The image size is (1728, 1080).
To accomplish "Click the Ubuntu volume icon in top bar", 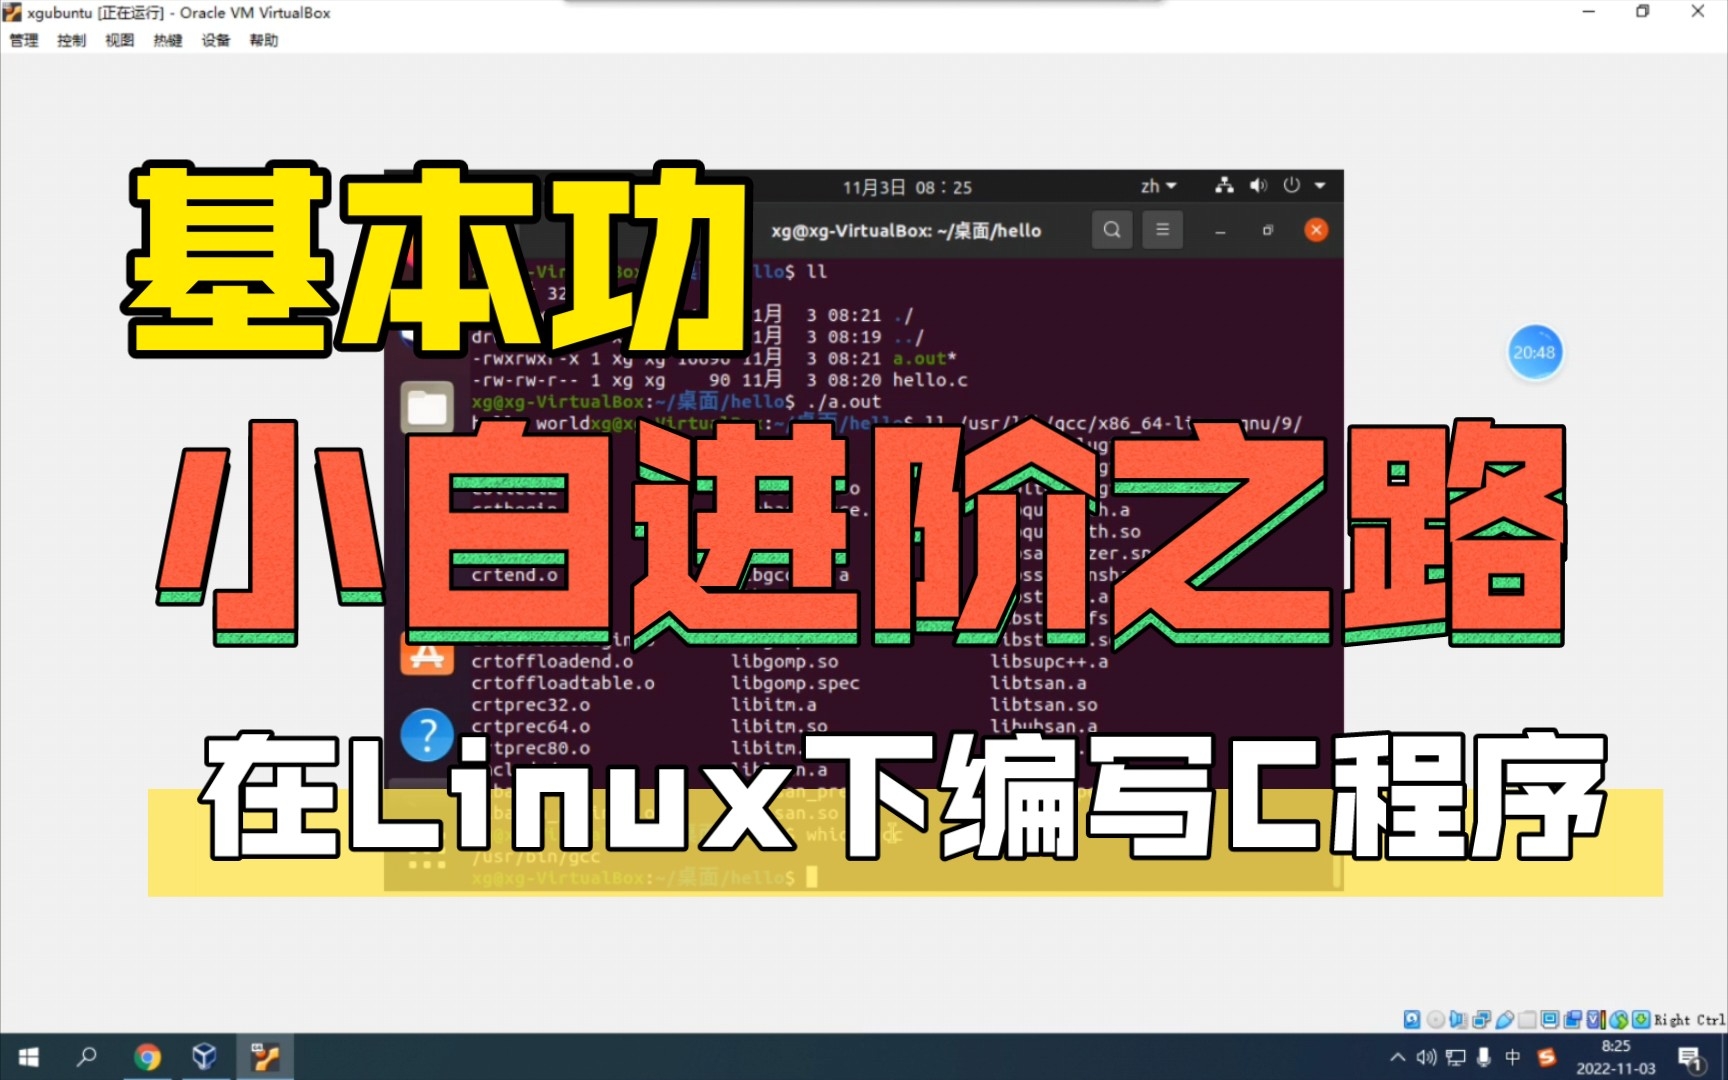I will (x=1258, y=186).
